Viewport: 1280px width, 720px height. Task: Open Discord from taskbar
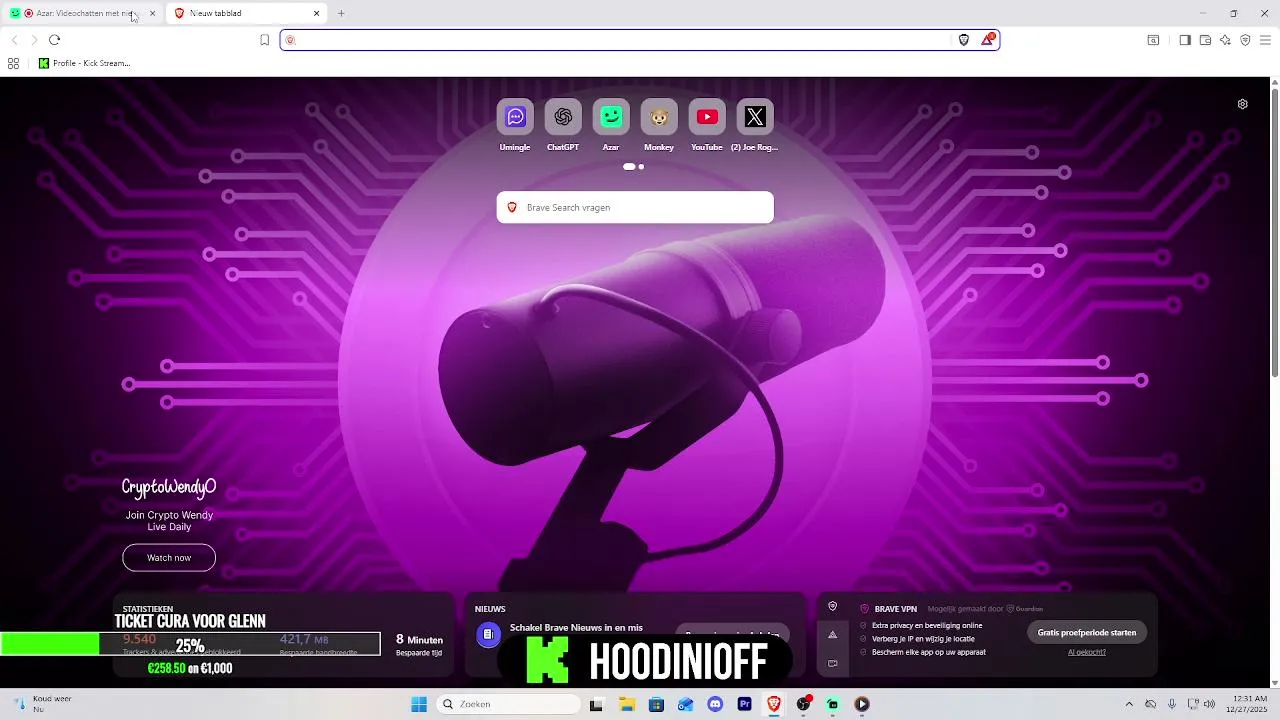715,704
